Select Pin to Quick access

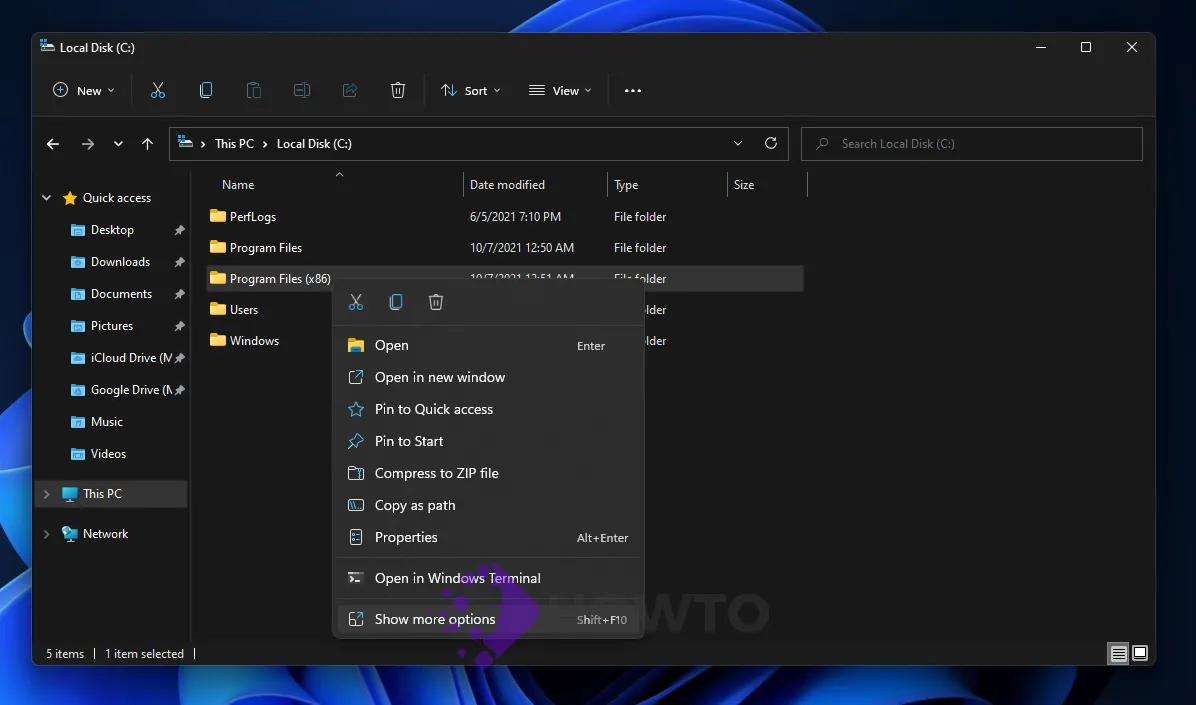point(488,409)
